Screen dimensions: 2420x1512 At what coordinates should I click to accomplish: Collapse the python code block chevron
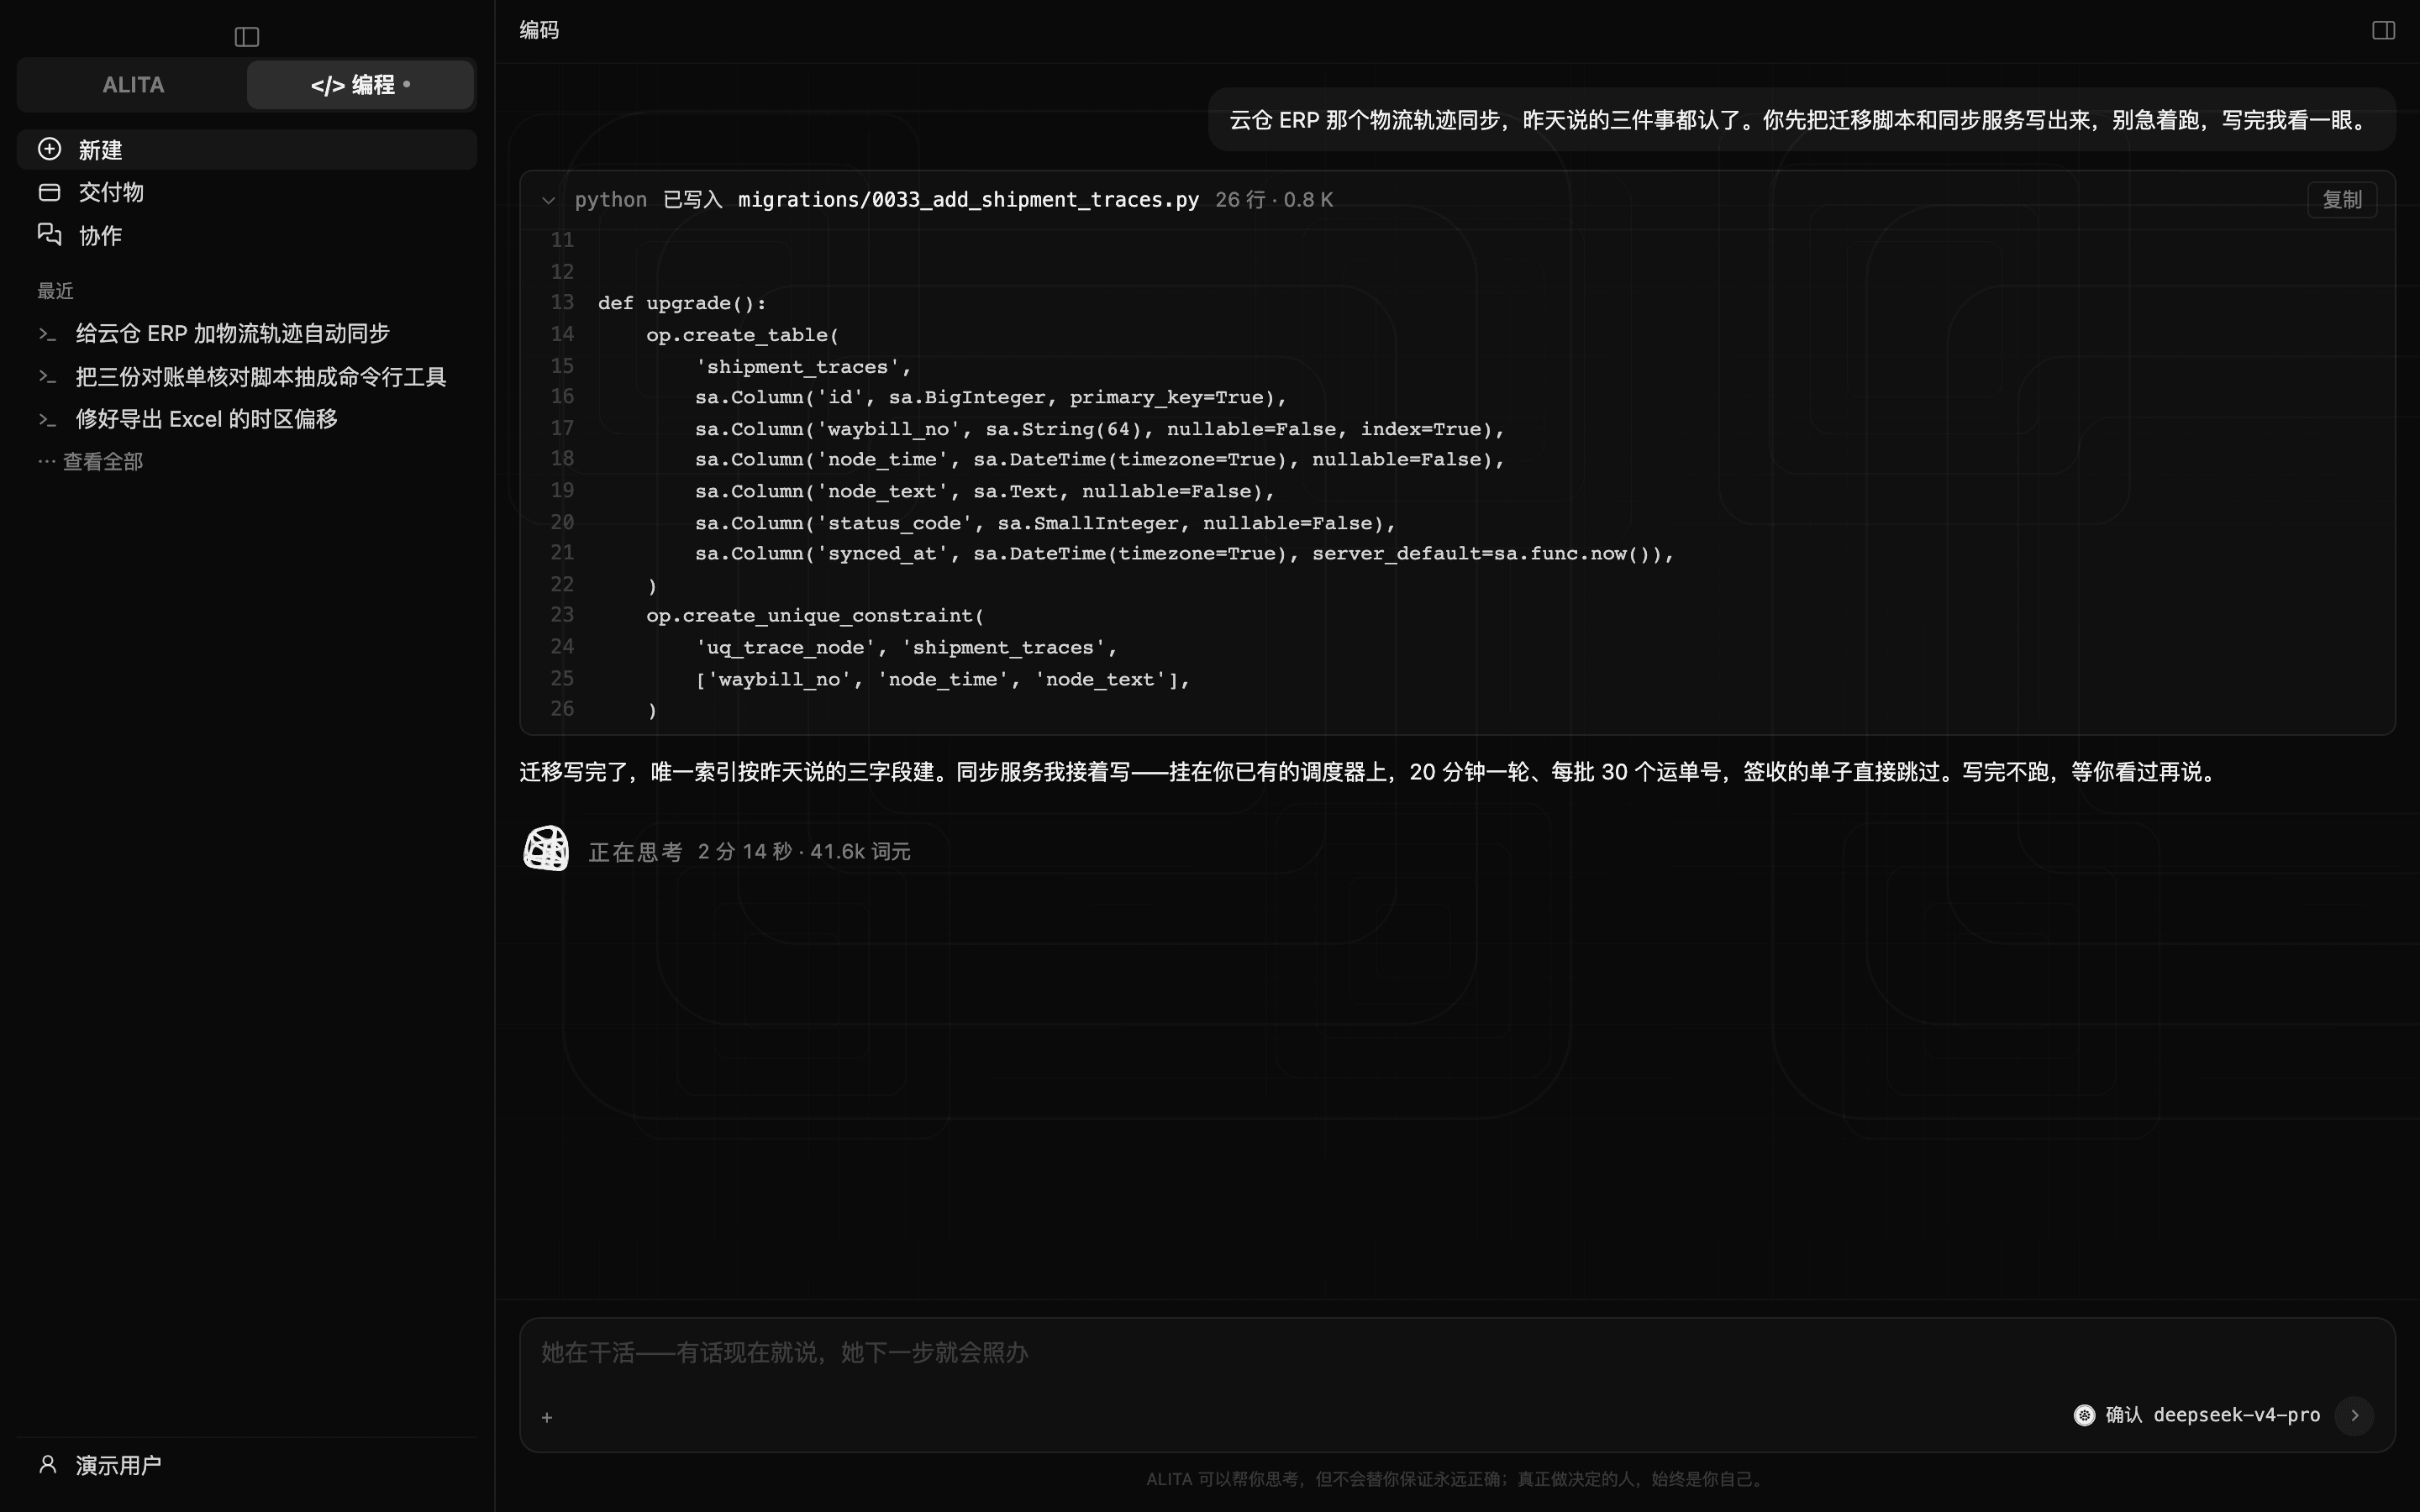[x=548, y=200]
